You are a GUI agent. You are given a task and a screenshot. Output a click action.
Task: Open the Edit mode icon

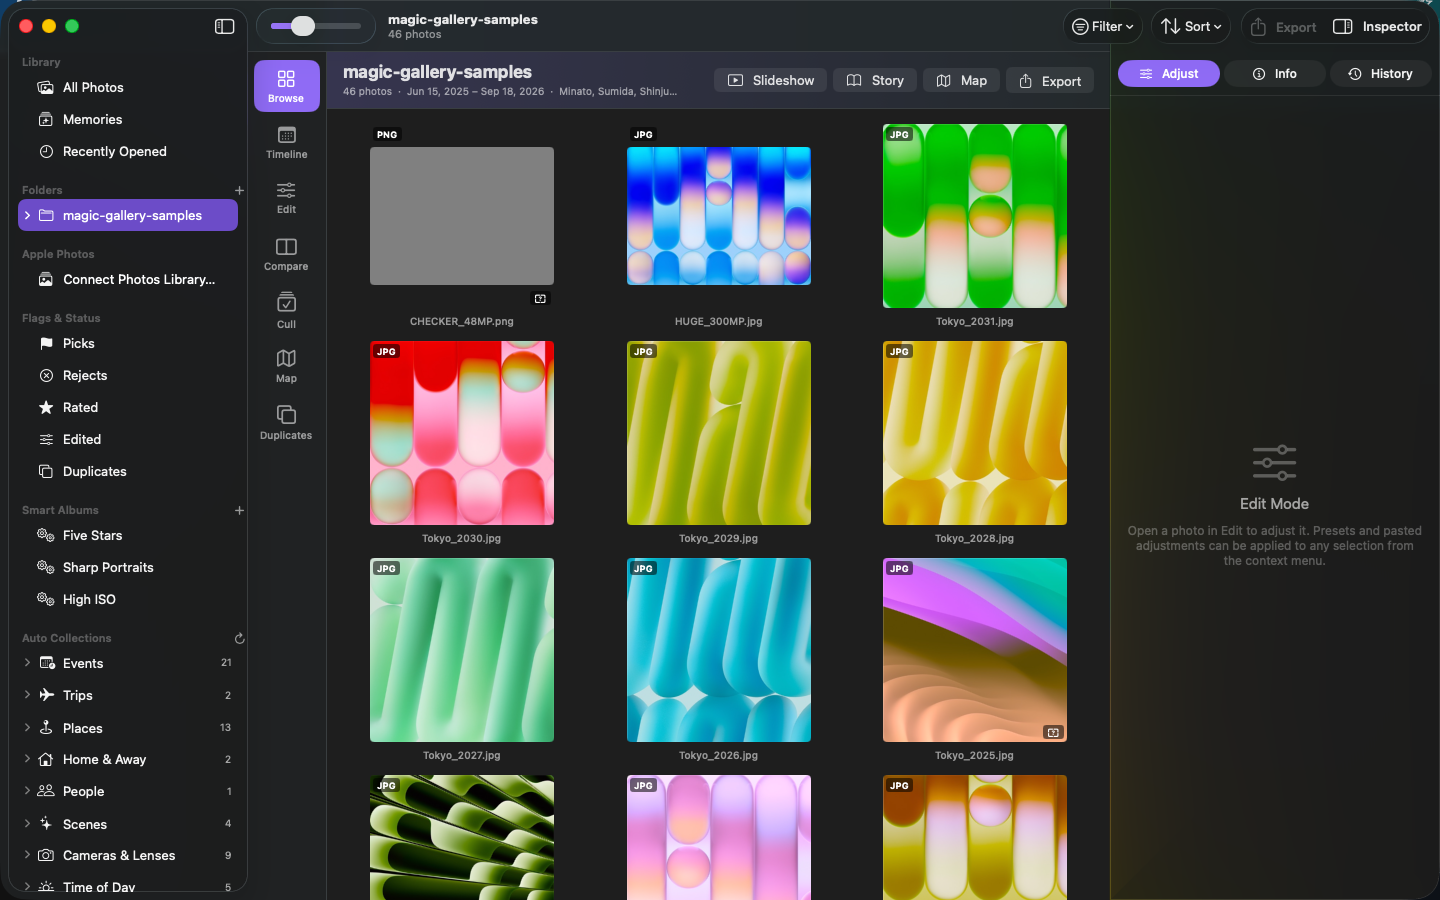pyautogui.click(x=286, y=198)
